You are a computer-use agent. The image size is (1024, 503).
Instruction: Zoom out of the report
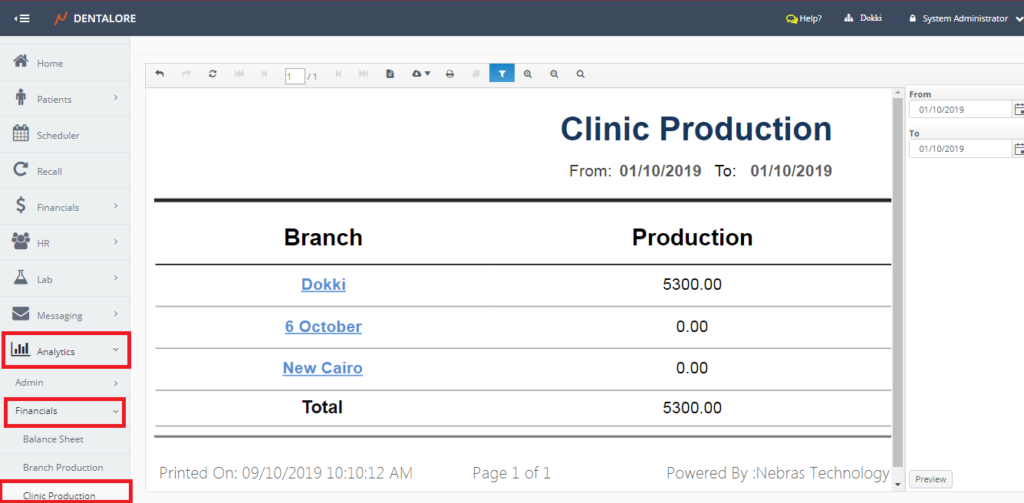(x=554, y=74)
